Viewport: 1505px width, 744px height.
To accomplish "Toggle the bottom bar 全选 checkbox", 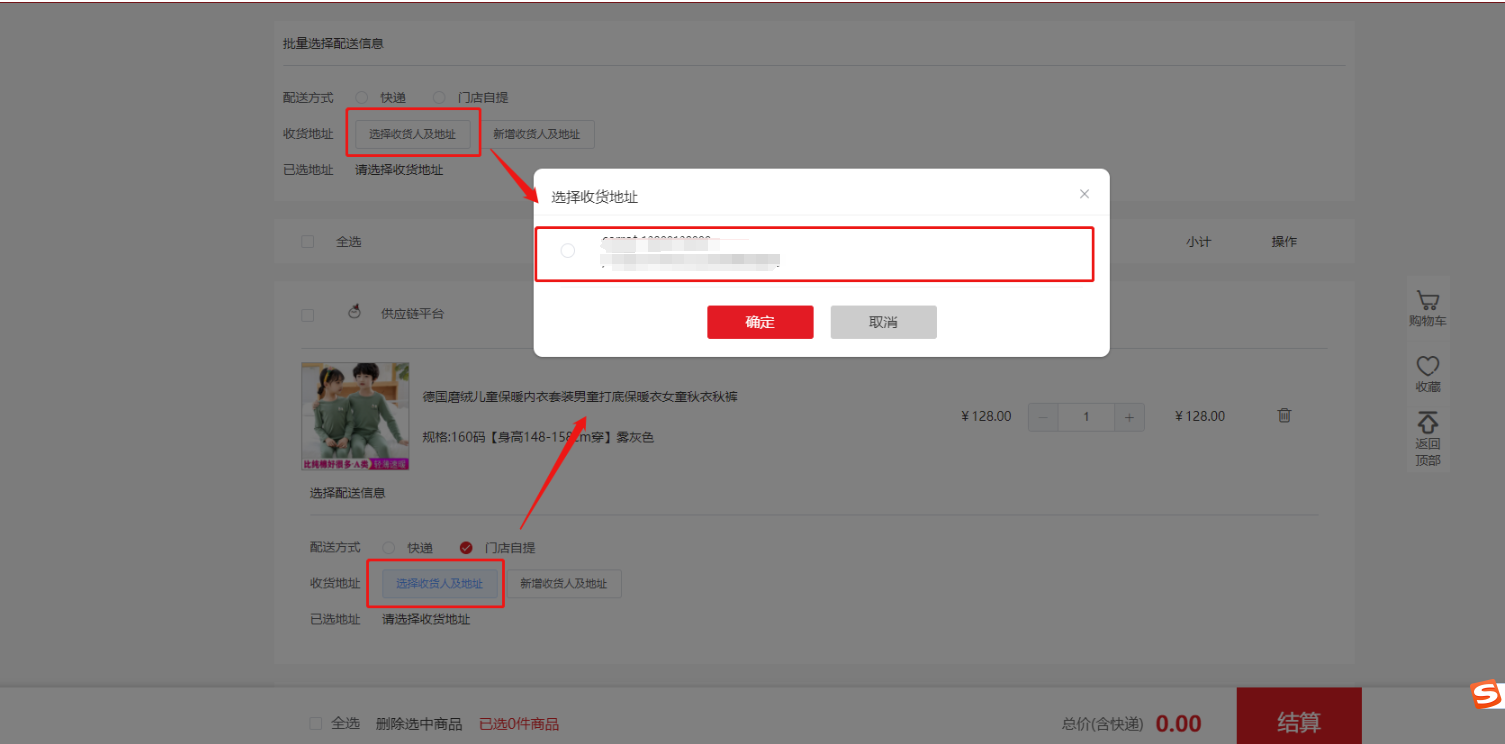I will [x=315, y=723].
